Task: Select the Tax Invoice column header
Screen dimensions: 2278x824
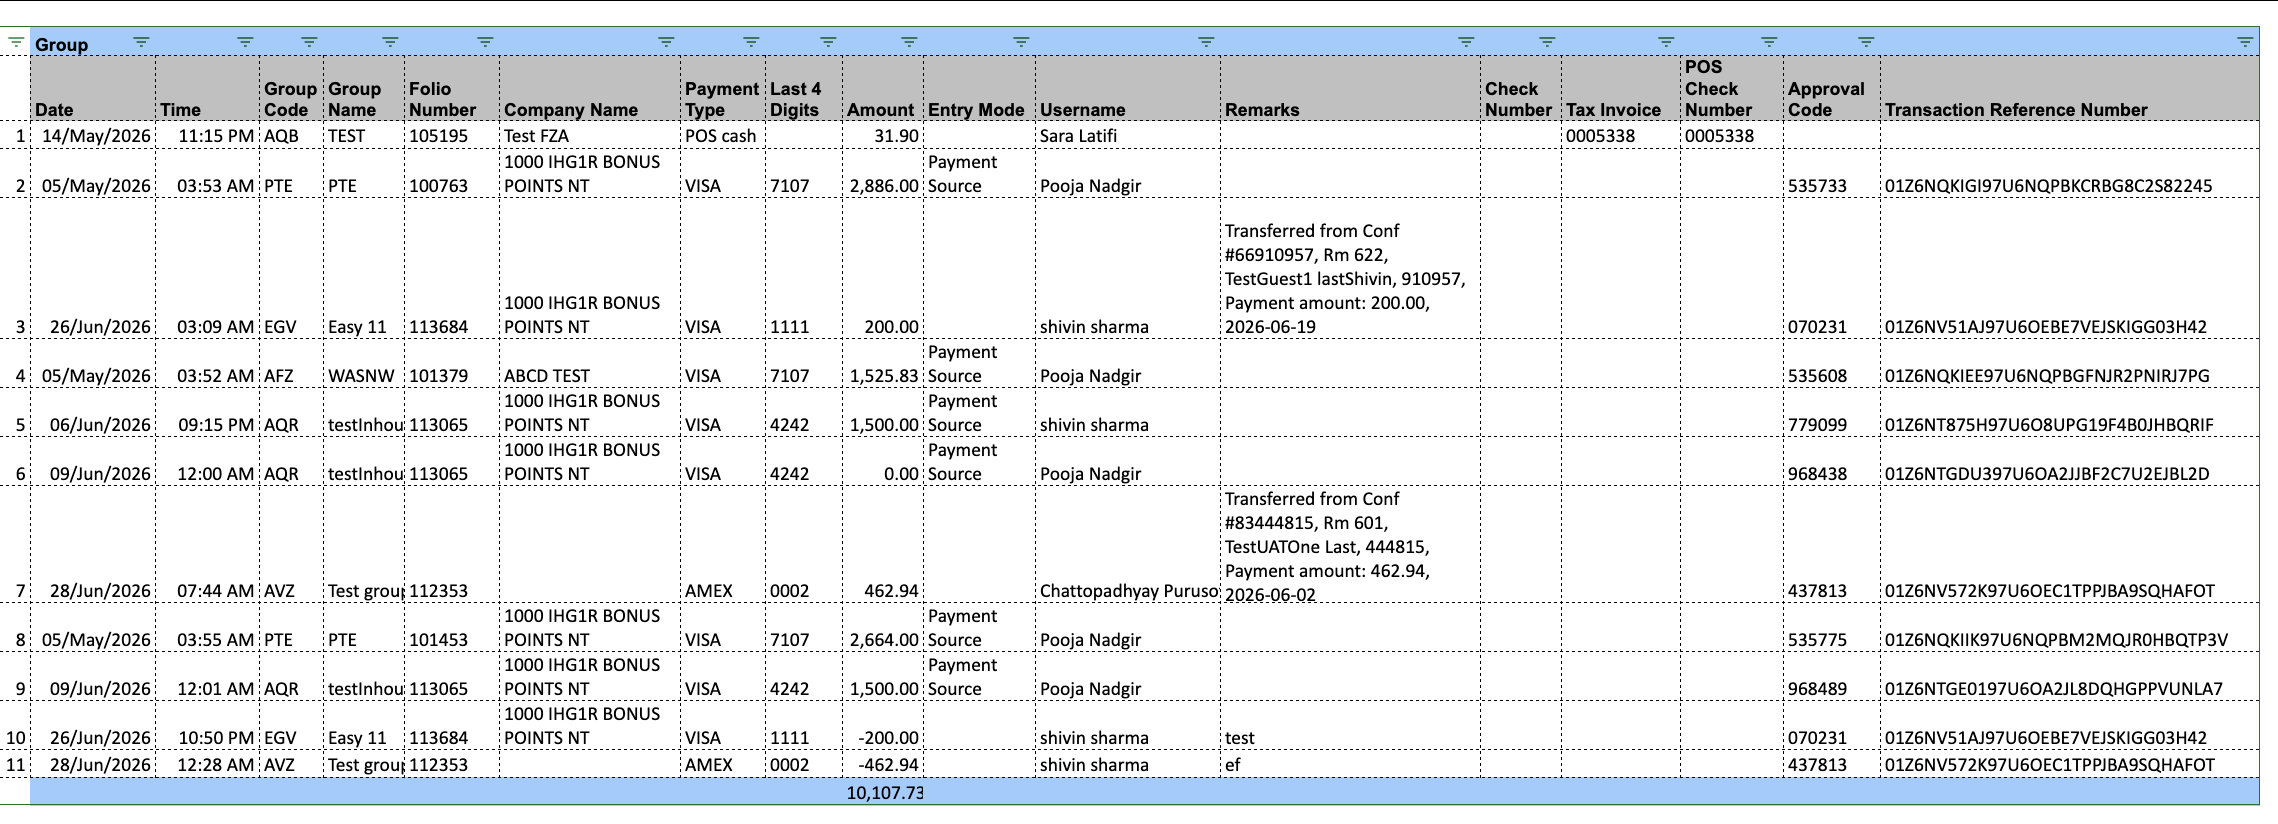Action: (x=1620, y=89)
